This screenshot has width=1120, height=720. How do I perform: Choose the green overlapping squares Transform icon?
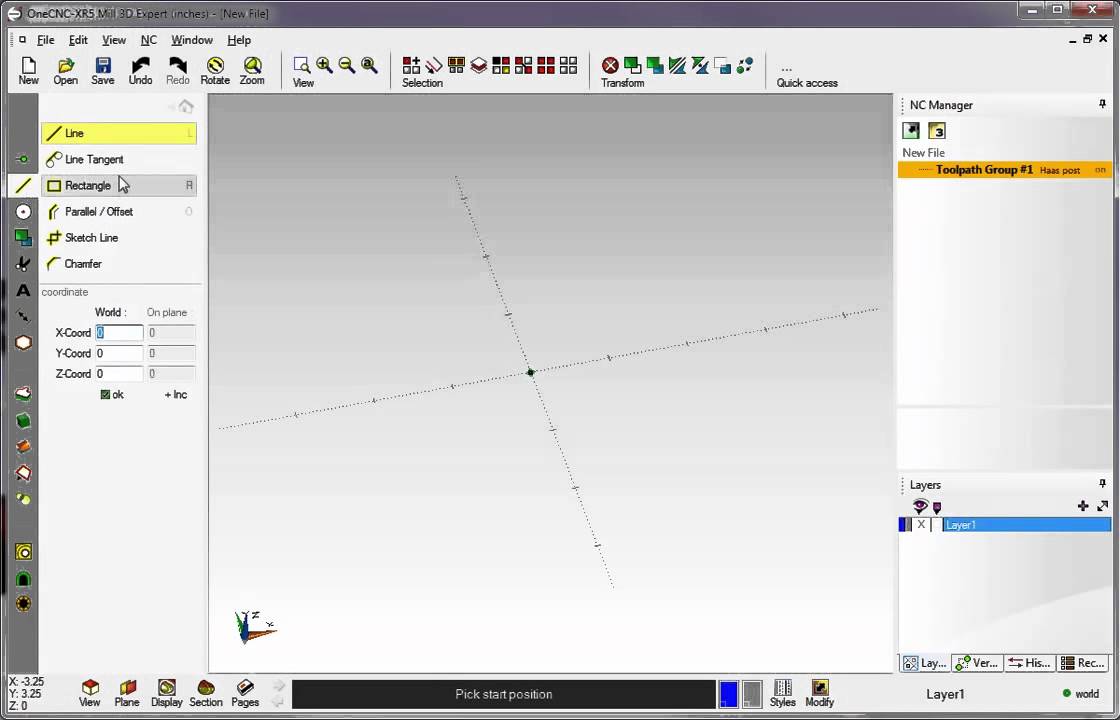tap(632, 66)
